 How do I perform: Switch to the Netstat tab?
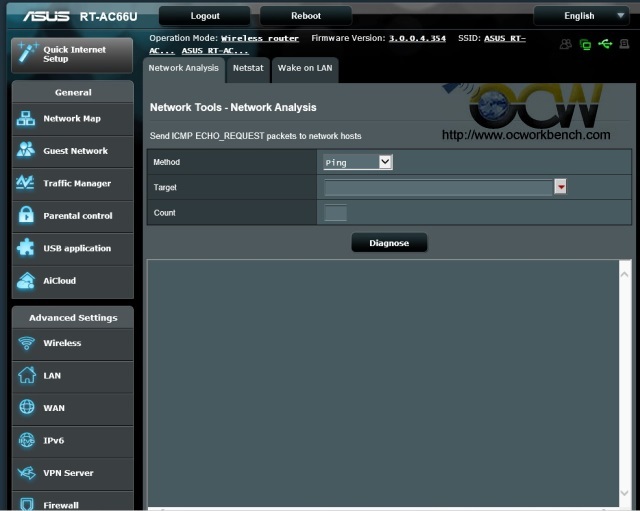pos(248,69)
